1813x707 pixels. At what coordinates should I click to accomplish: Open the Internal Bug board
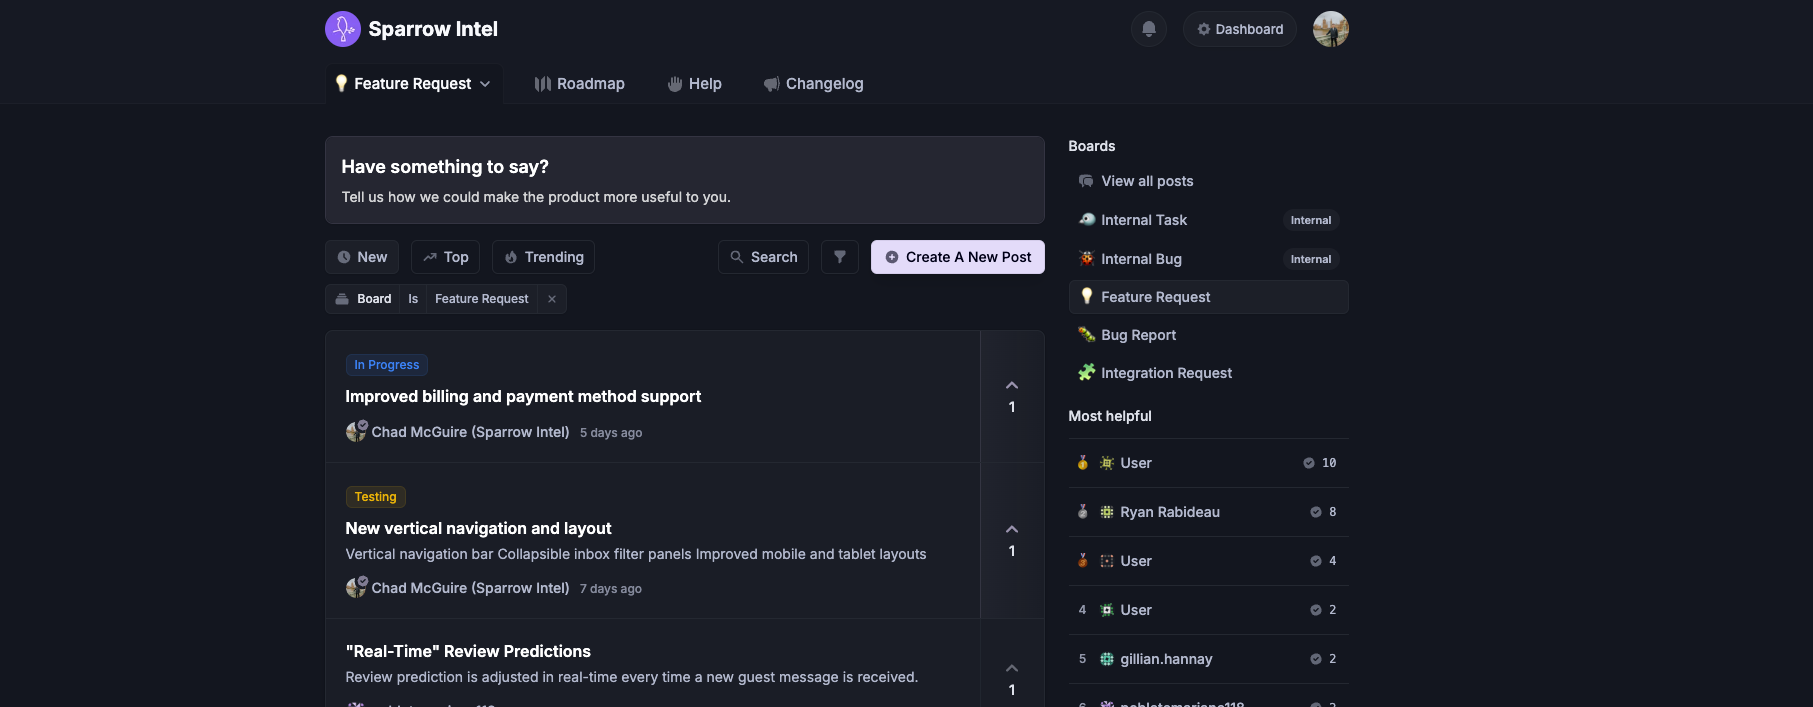1141,259
